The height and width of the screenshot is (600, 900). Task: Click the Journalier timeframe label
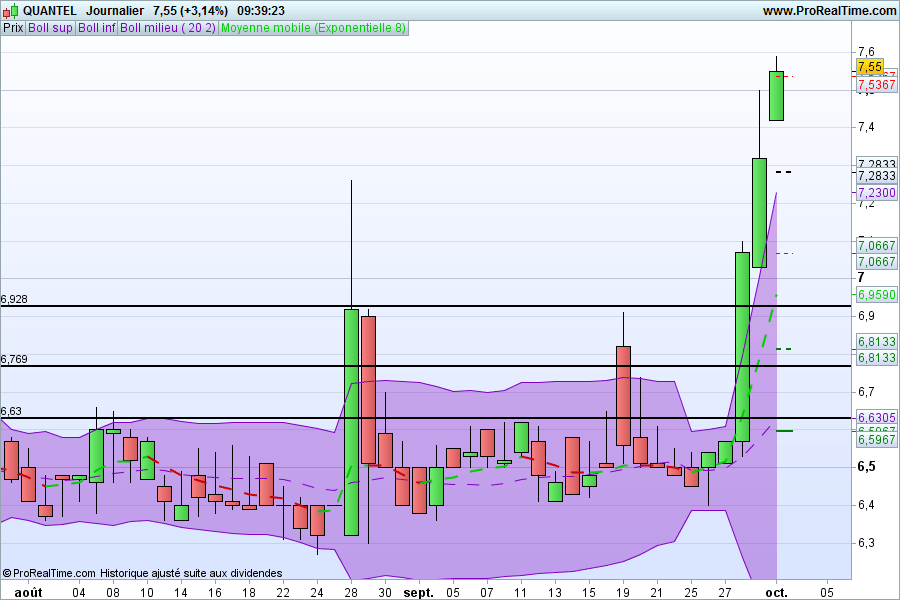click(115, 11)
